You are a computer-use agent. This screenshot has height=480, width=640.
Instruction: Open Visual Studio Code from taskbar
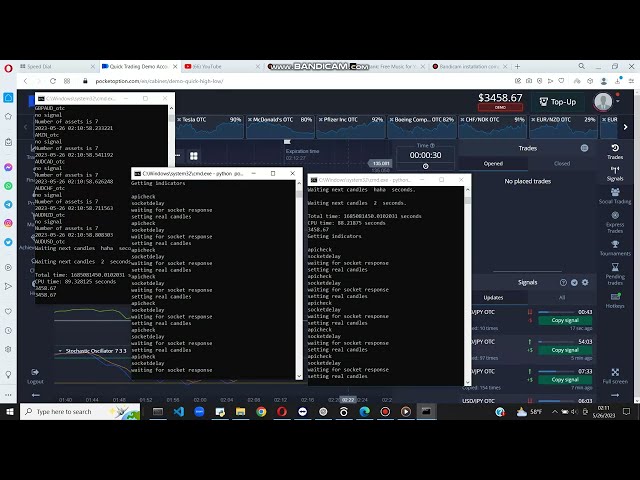click(178, 412)
